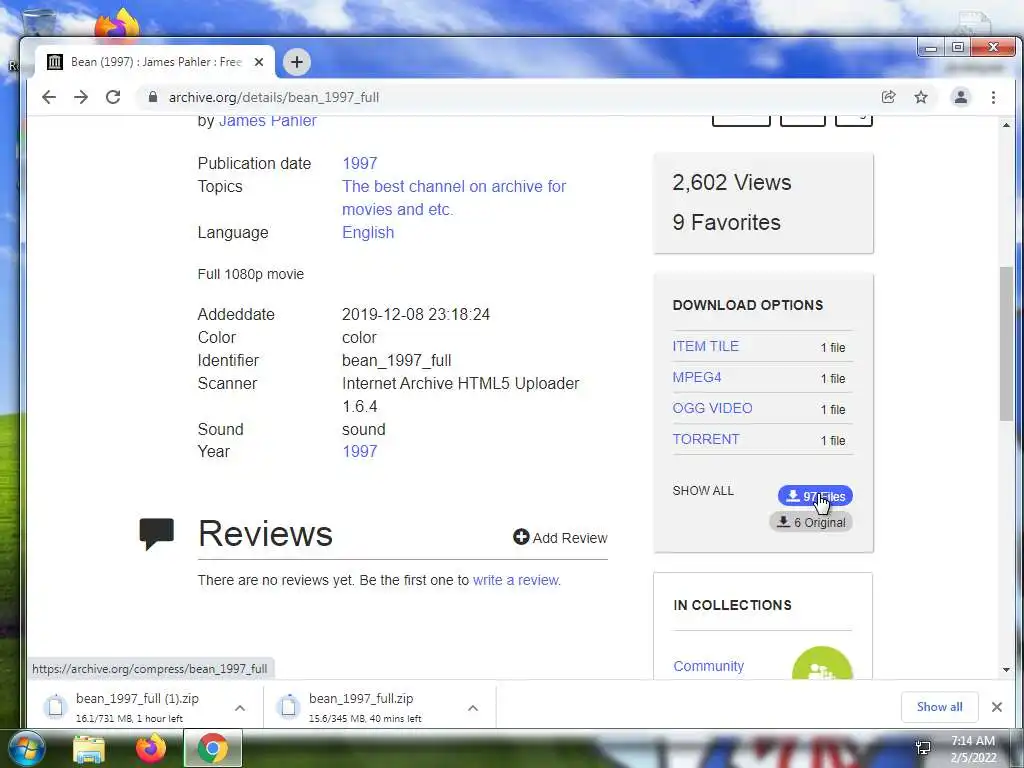Click the network tray icon
1024x768 pixels.
coord(923,748)
